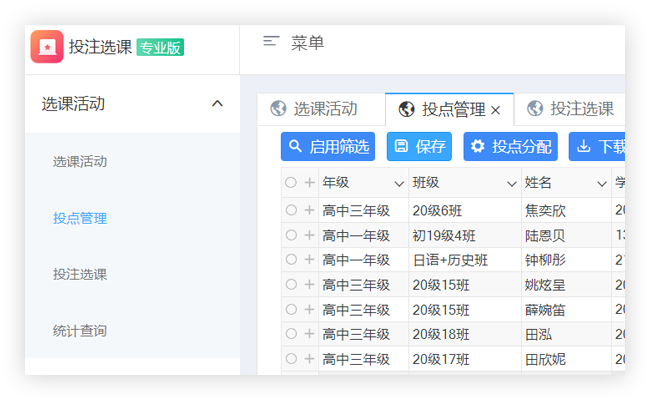
Task: Click the globe icon on 选课活动 tab
Action: pyautogui.click(x=278, y=109)
